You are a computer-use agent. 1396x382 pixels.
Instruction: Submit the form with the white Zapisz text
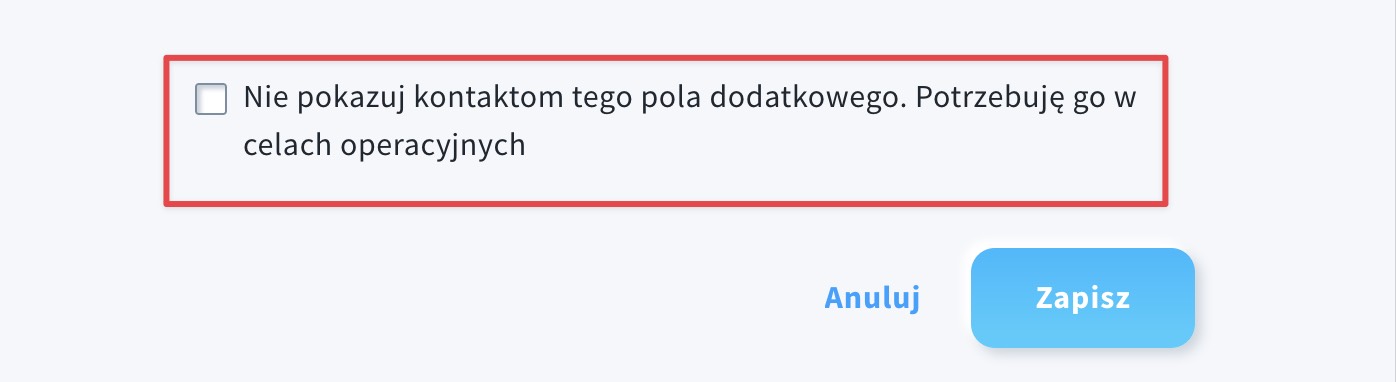1083,298
